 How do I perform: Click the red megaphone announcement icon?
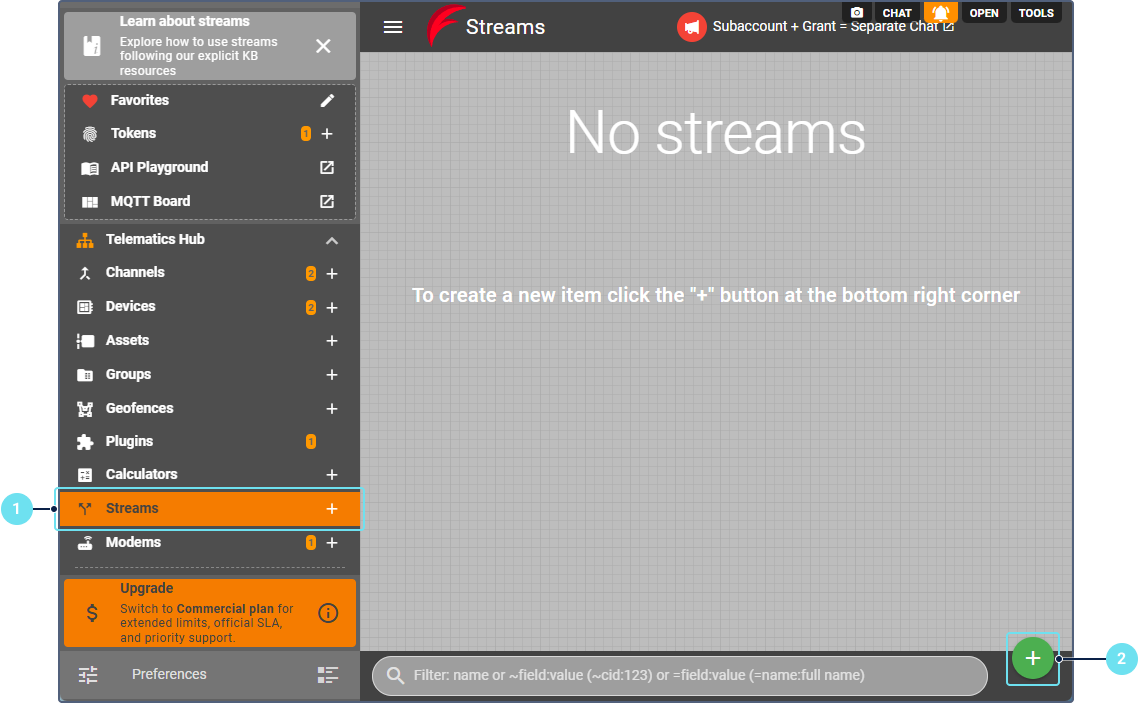(x=691, y=27)
